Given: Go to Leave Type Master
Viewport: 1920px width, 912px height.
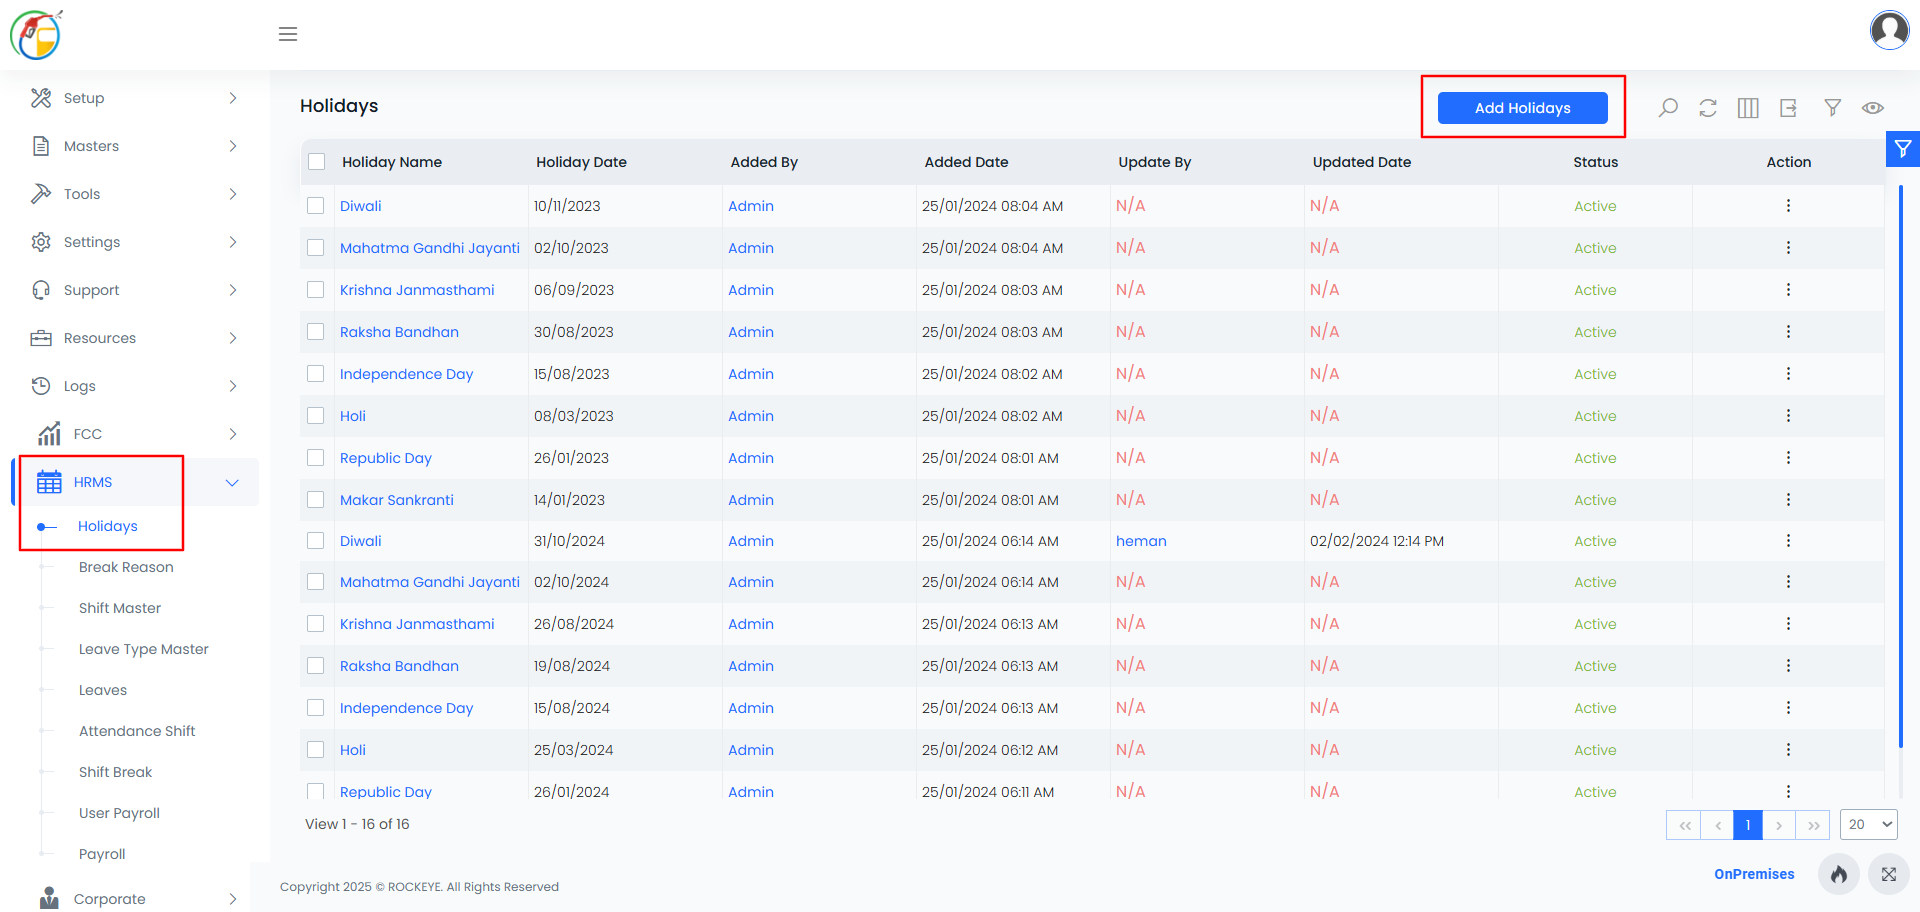Looking at the screenshot, I should click(144, 649).
